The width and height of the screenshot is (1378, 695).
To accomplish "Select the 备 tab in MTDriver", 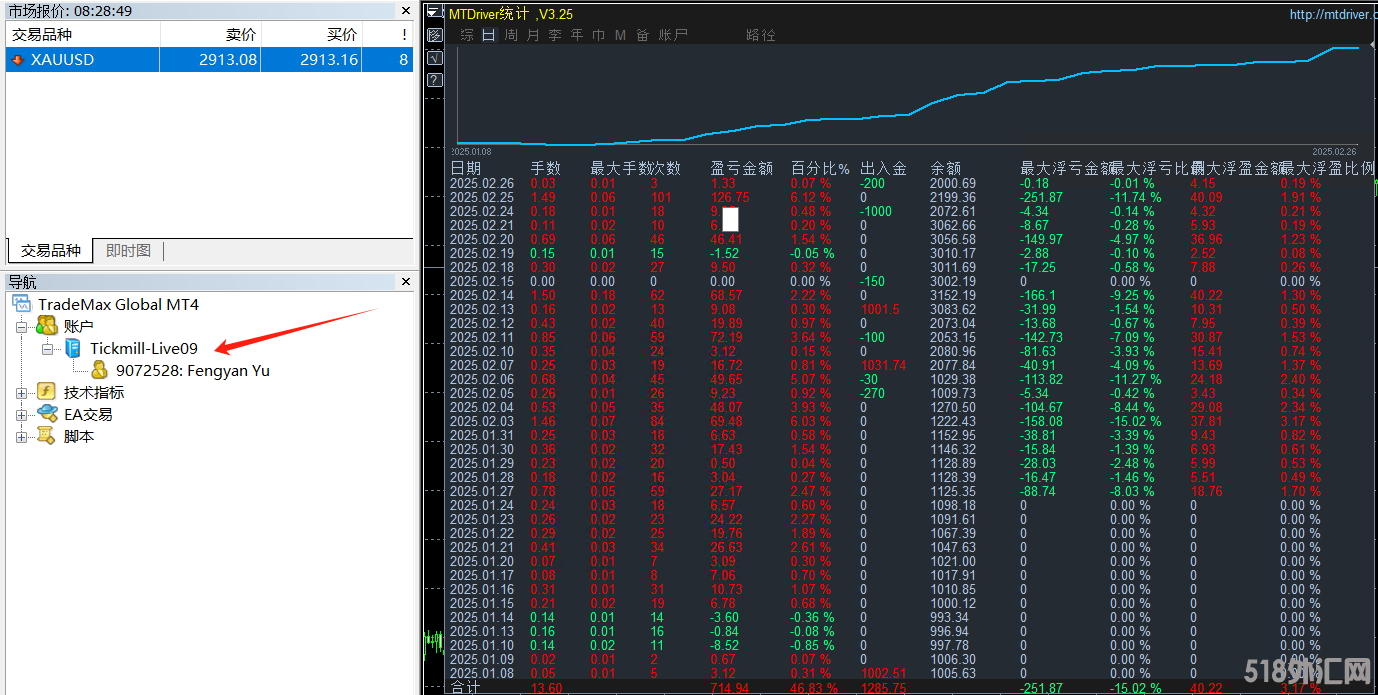I will point(642,35).
